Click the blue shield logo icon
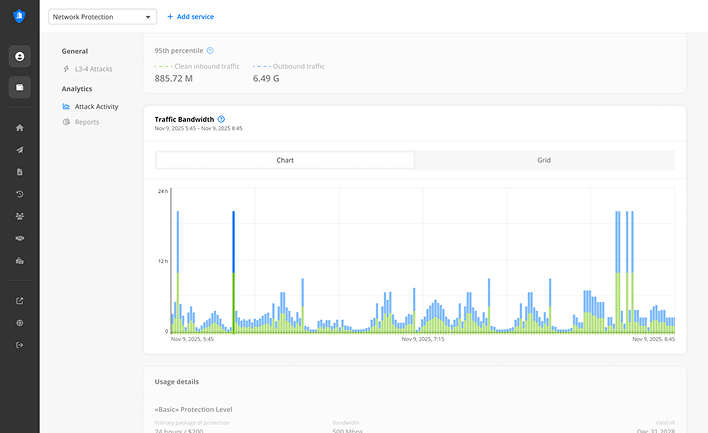The image size is (708, 433). click(x=19, y=16)
